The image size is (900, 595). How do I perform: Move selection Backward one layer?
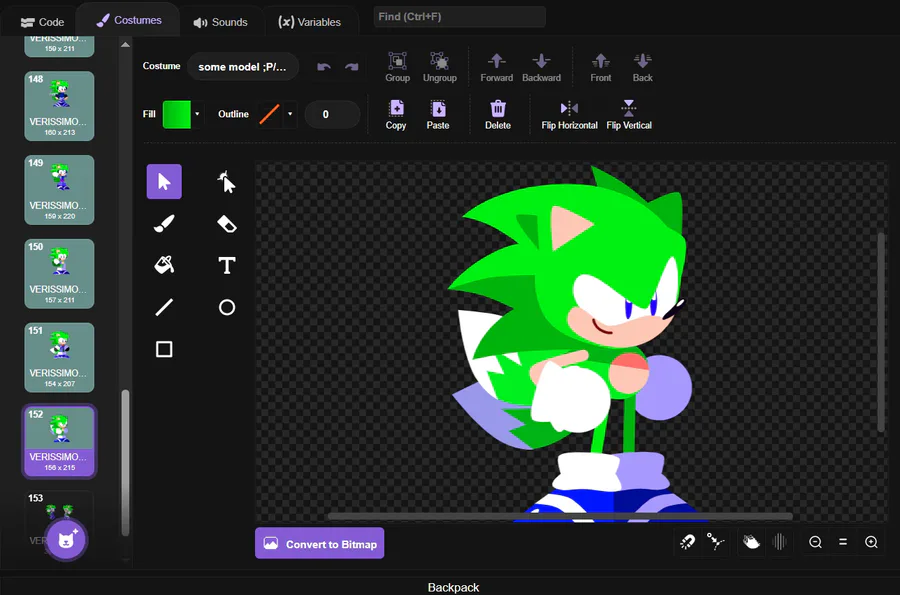tap(541, 67)
